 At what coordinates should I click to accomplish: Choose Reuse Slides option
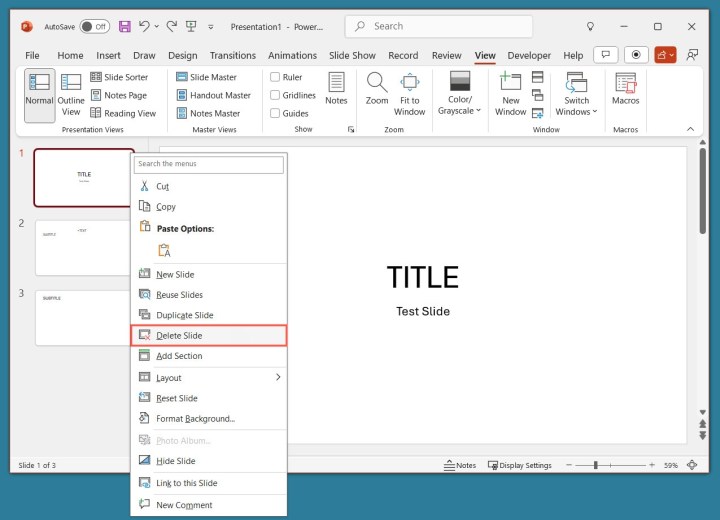tap(209, 294)
